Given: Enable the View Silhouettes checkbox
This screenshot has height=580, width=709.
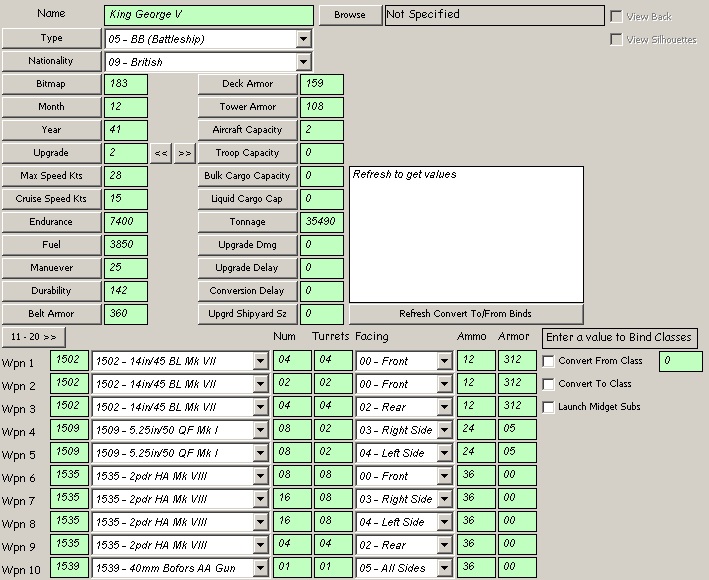Looking at the screenshot, I should (616, 39).
